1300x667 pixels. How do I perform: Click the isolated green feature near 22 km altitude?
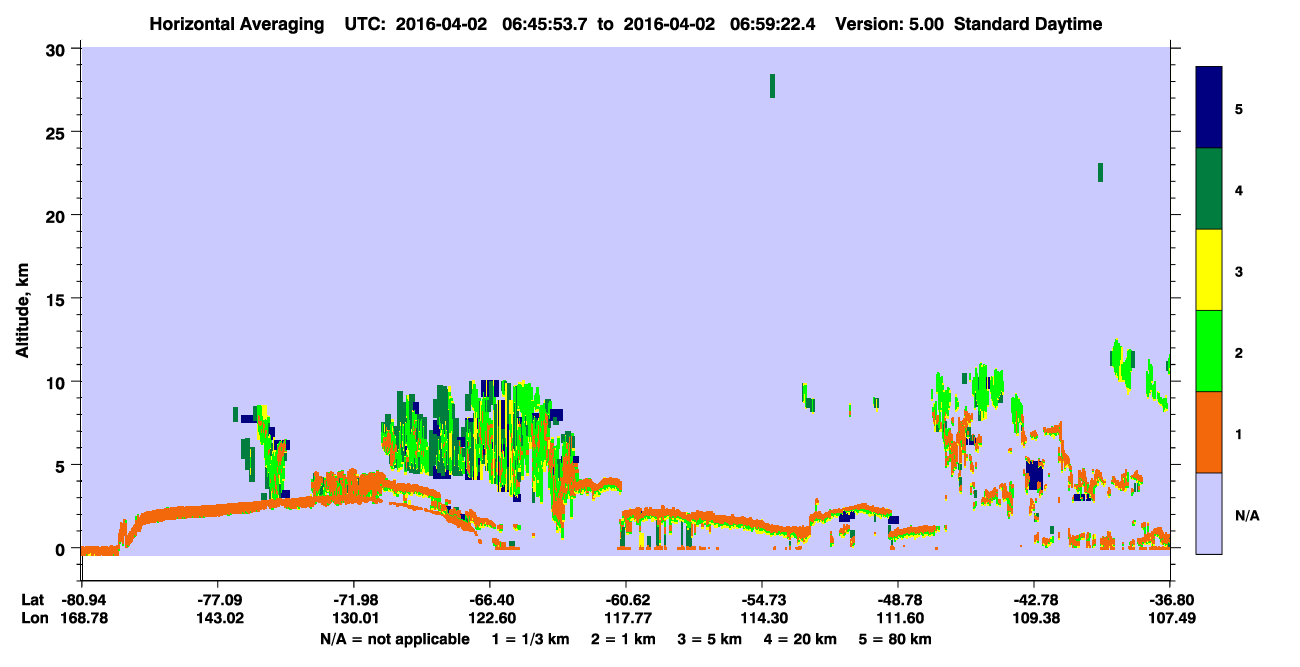click(x=1100, y=172)
